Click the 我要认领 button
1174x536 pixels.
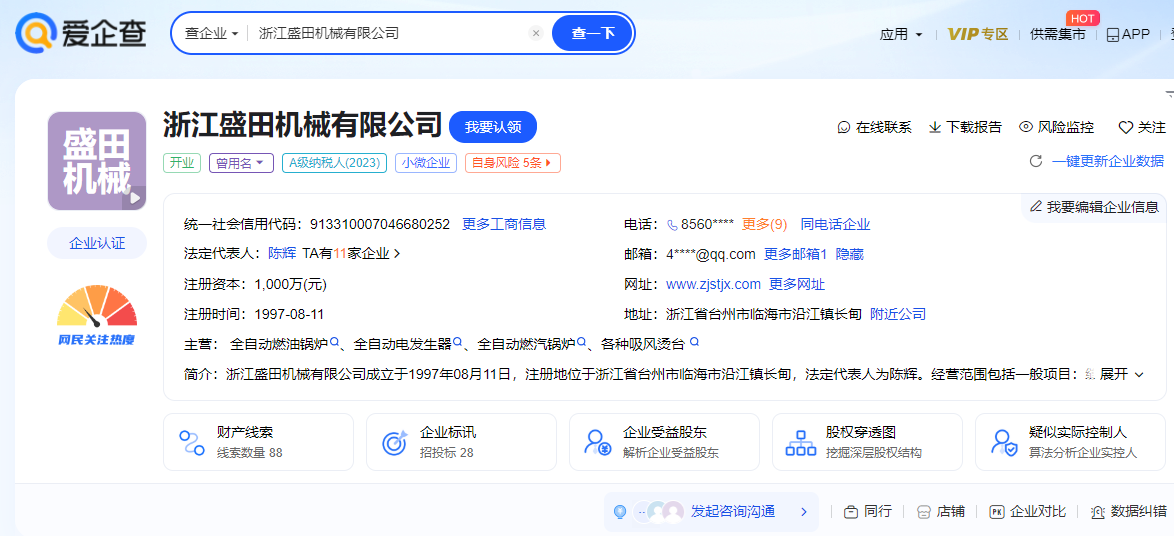pos(493,127)
